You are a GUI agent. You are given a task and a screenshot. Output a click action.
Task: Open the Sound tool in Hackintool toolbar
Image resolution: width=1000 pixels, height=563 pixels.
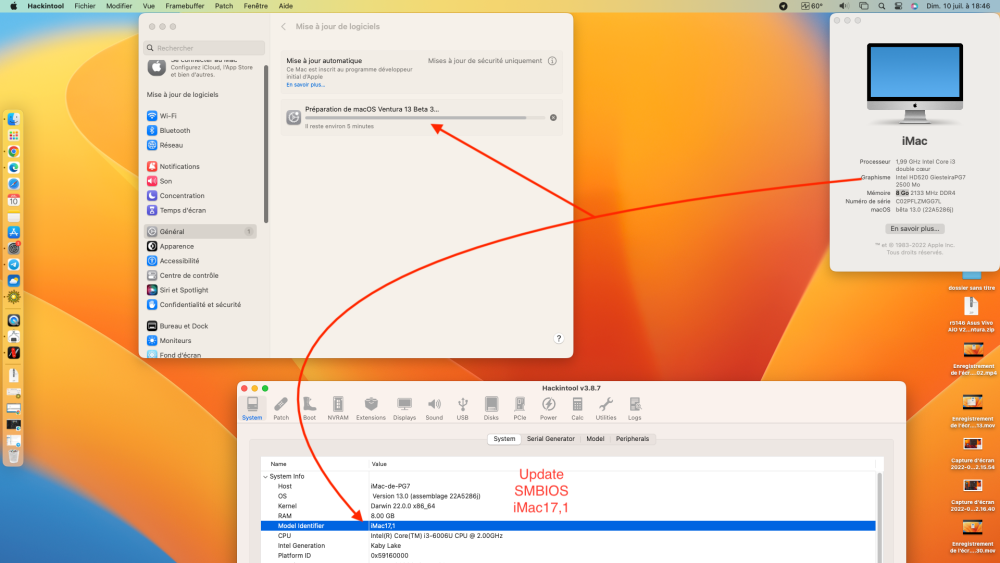point(434,408)
